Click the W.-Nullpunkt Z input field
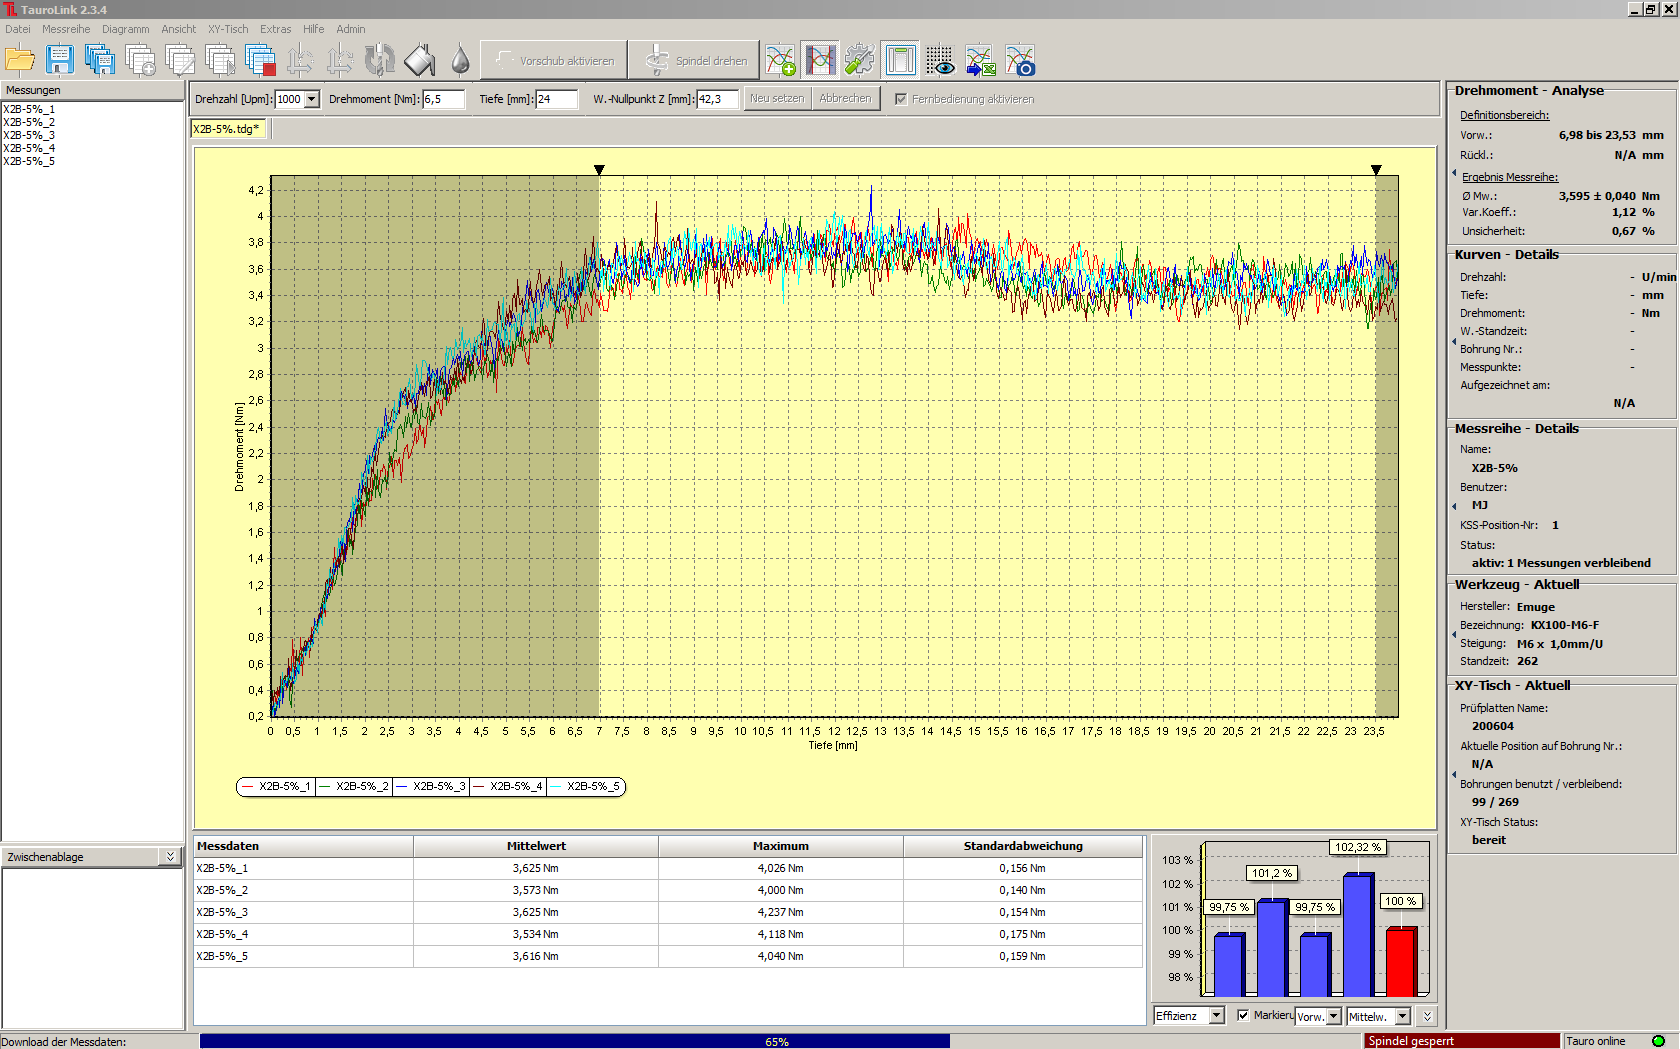Image resolution: width=1680 pixels, height=1049 pixels. click(x=718, y=99)
